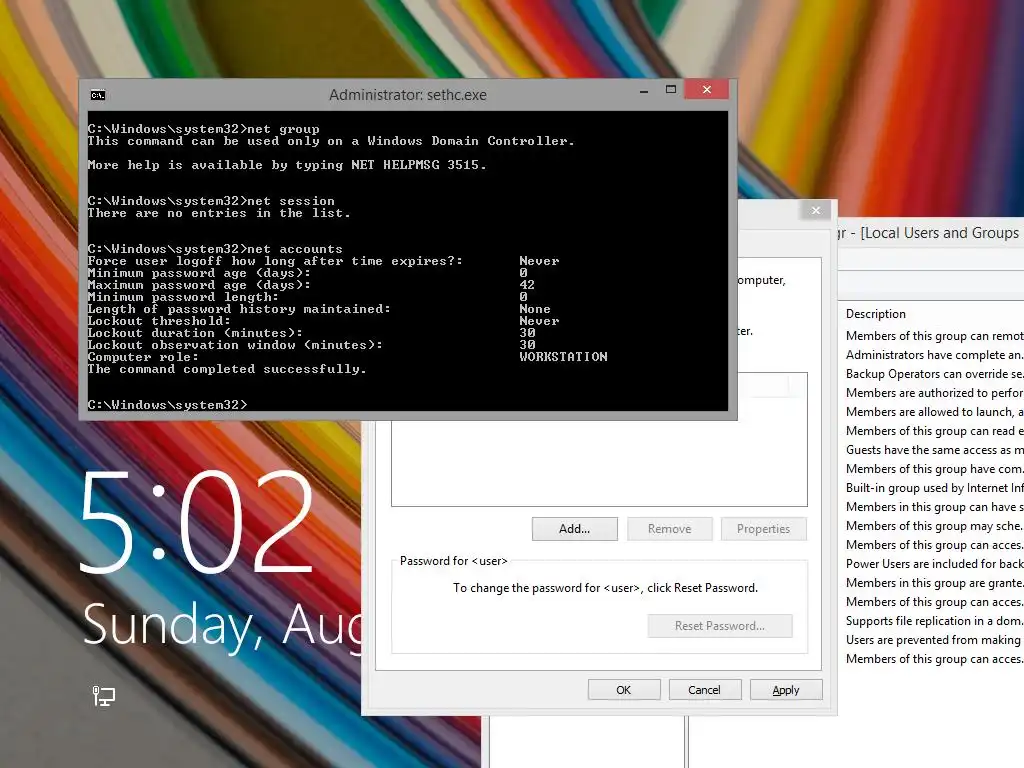
Task: Select row 'Members of this group have com...'
Action: (x=934, y=468)
